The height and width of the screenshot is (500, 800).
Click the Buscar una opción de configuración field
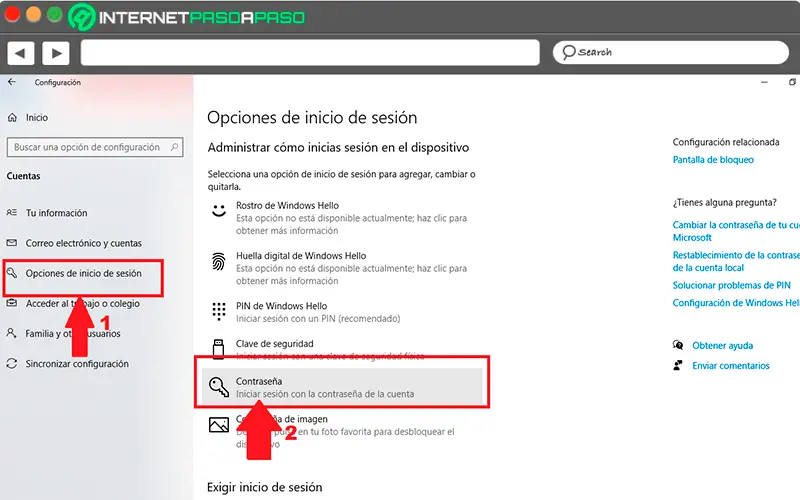click(x=95, y=147)
